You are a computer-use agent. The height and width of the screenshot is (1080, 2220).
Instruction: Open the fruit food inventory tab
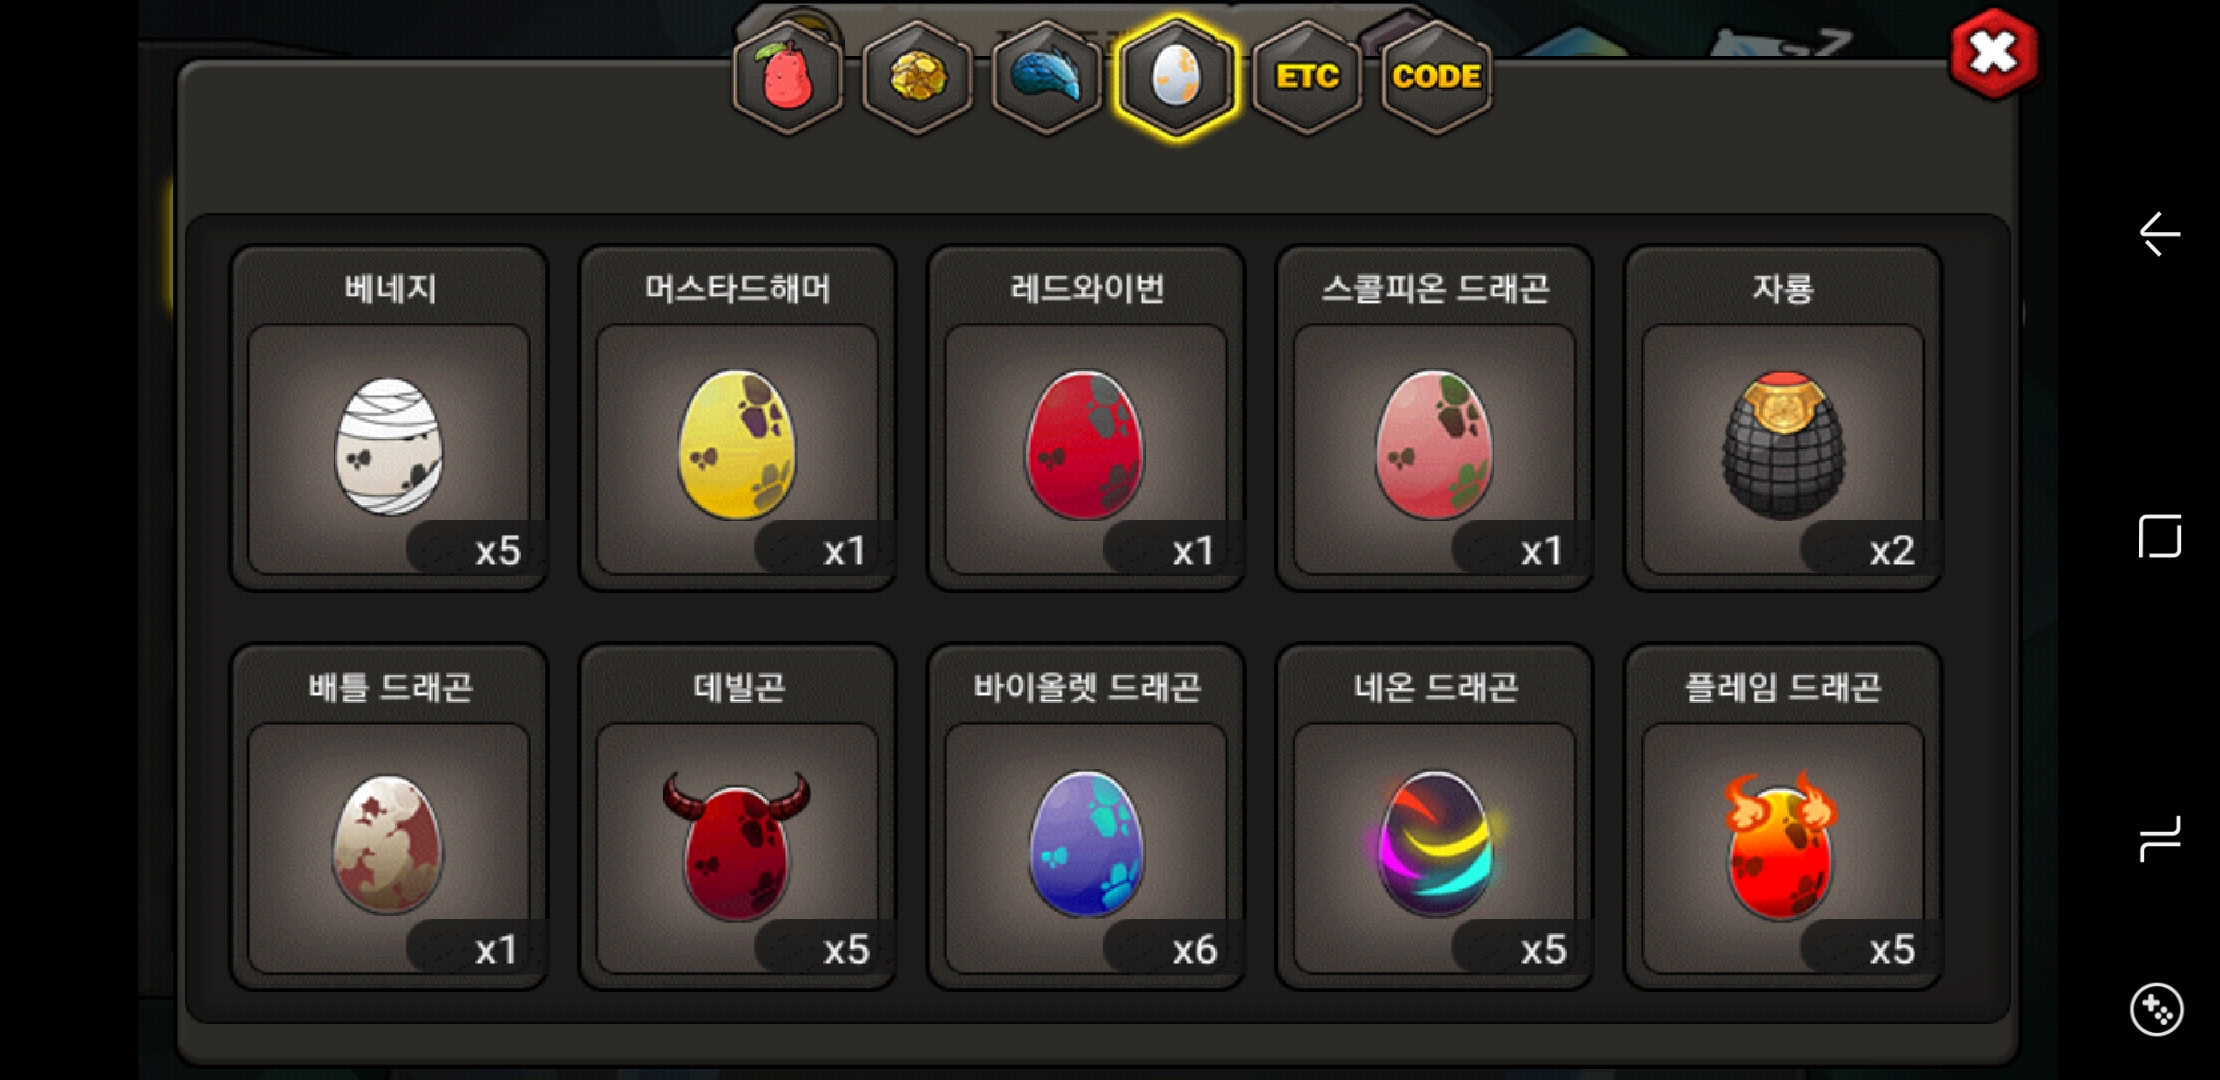tap(788, 77)
